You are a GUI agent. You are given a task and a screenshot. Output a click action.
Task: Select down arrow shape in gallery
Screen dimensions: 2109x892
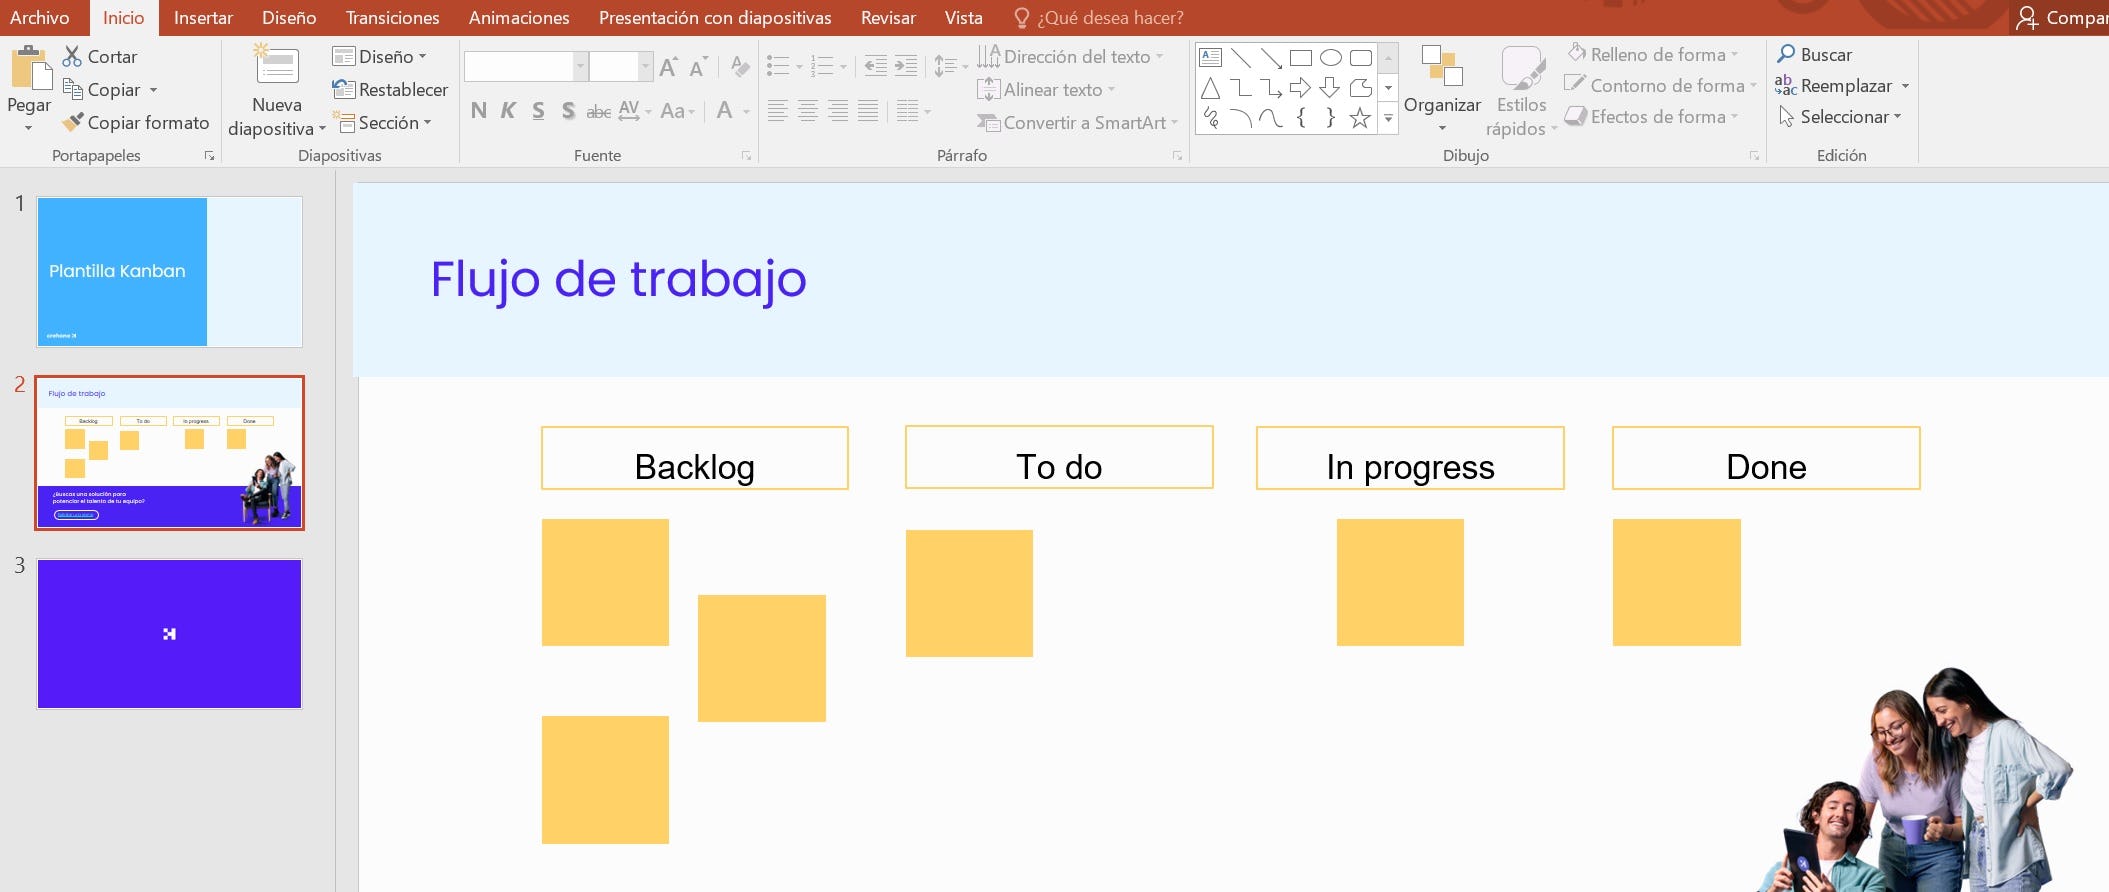[1330, 88]
